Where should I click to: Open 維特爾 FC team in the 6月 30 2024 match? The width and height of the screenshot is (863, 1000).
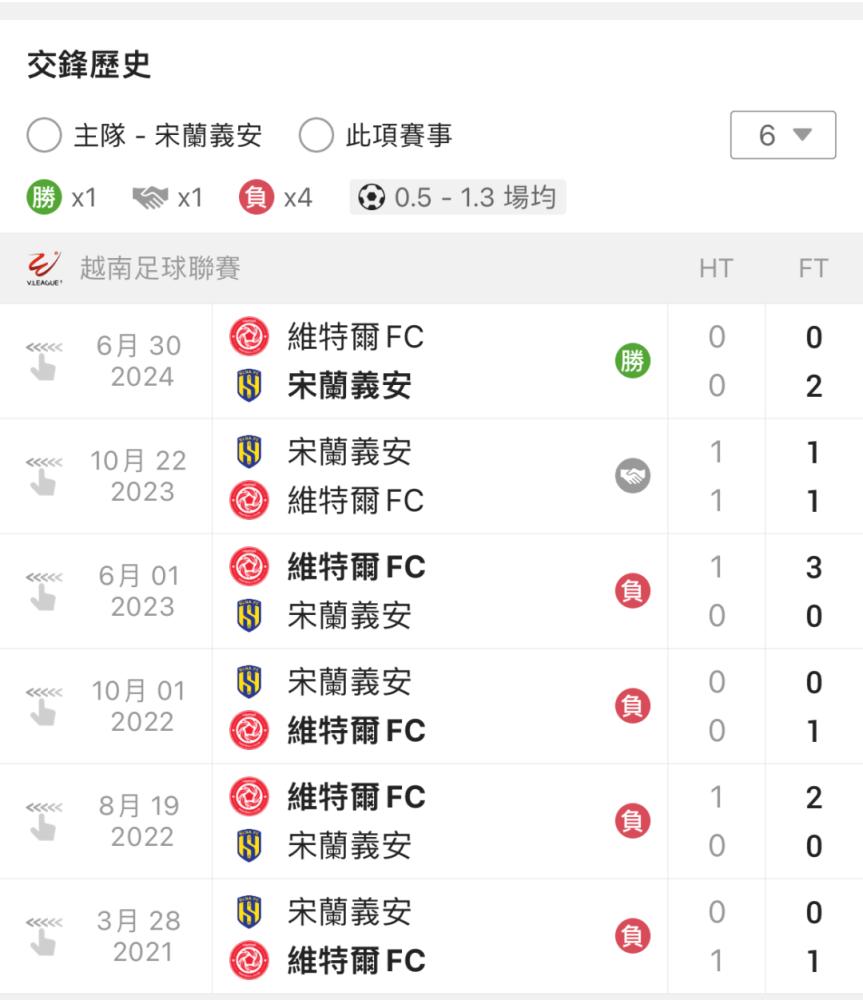coord(355,337)
